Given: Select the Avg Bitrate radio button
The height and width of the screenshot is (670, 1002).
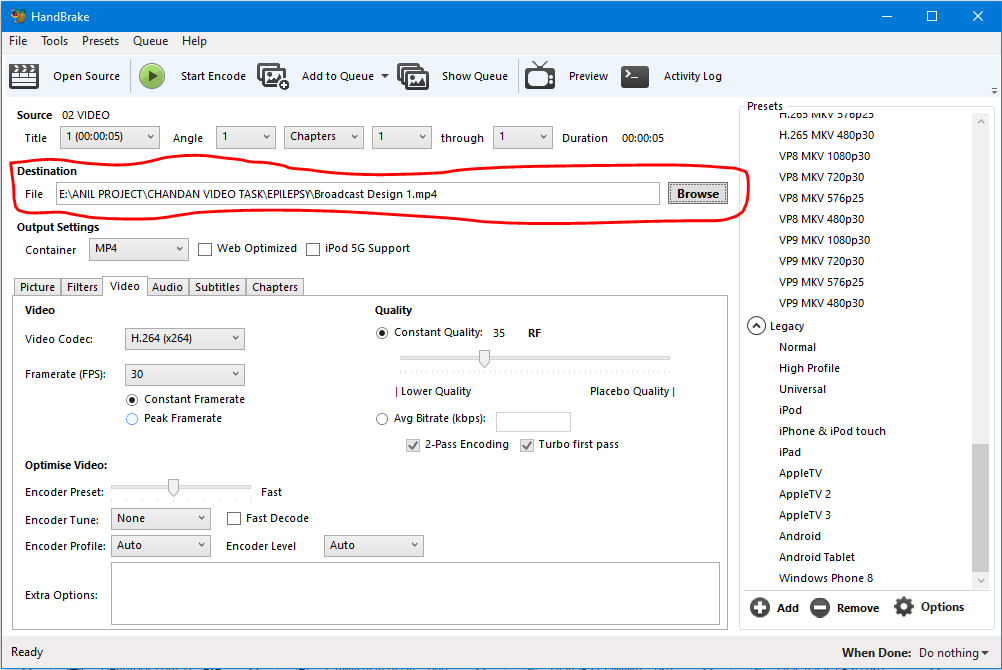Looking at the screenshot, I should pyautogui.click(x=382, y=419).
